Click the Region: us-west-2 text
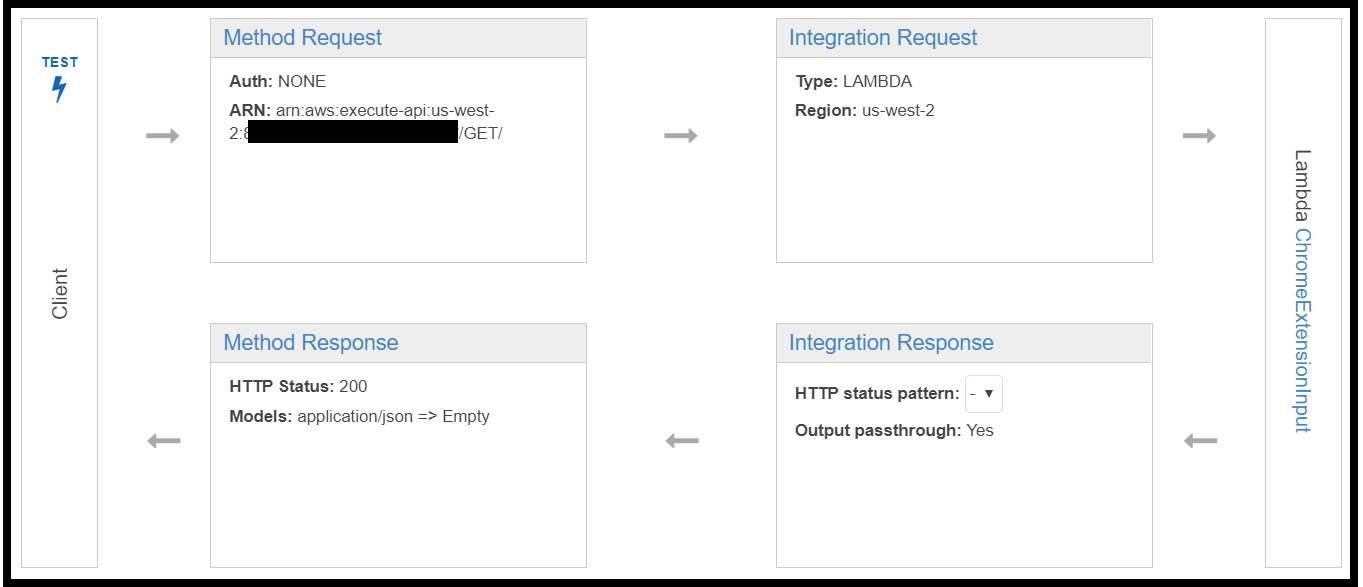The width and height of the screenshot is (1363, 587). click(x=864, y=110)
